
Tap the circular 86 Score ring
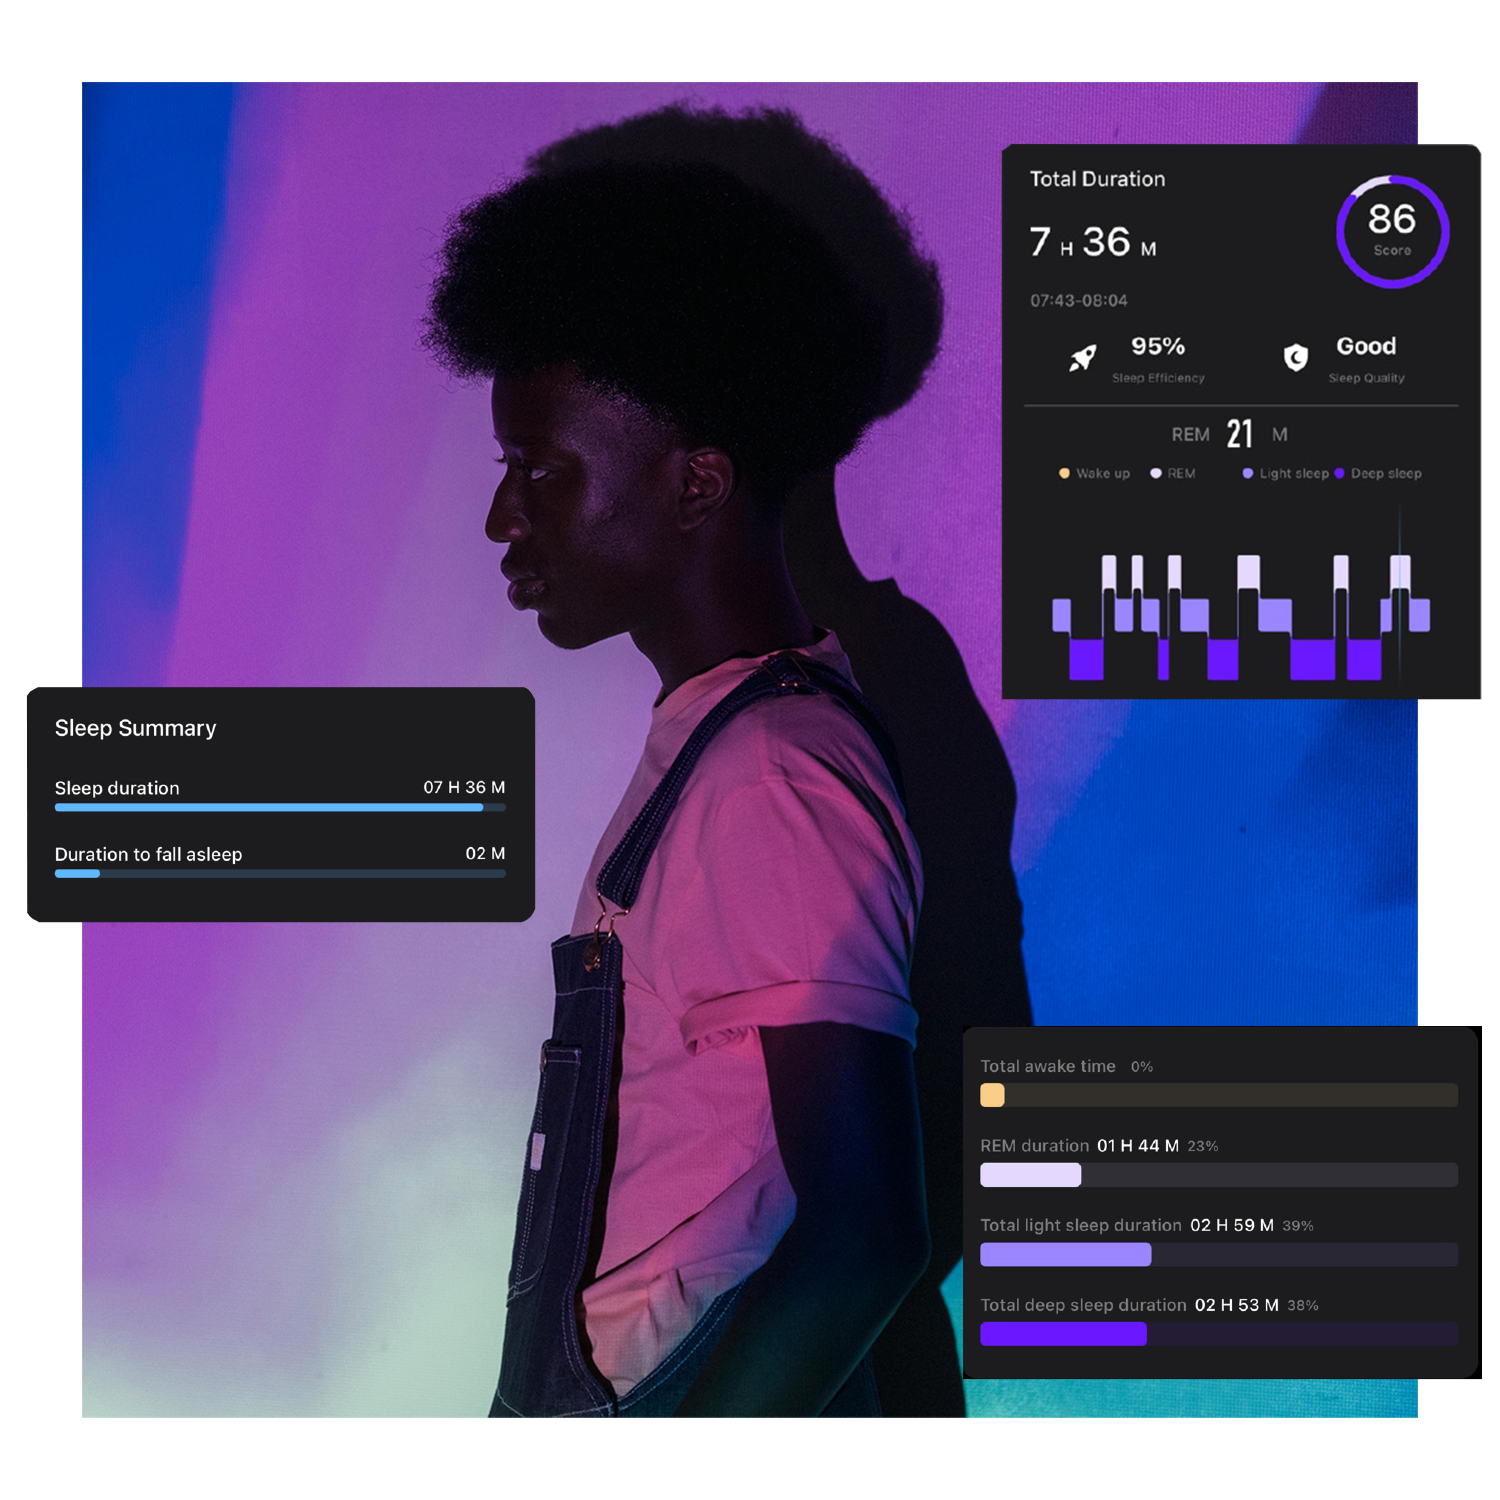pos(1392,231)
